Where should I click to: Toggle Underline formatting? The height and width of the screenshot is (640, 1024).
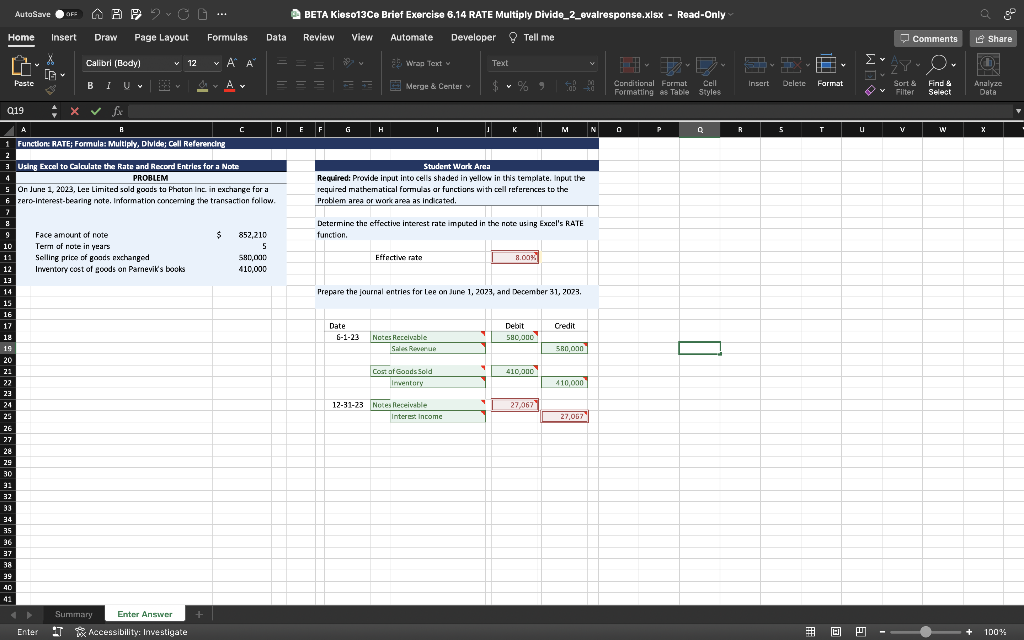pos(126,86)
